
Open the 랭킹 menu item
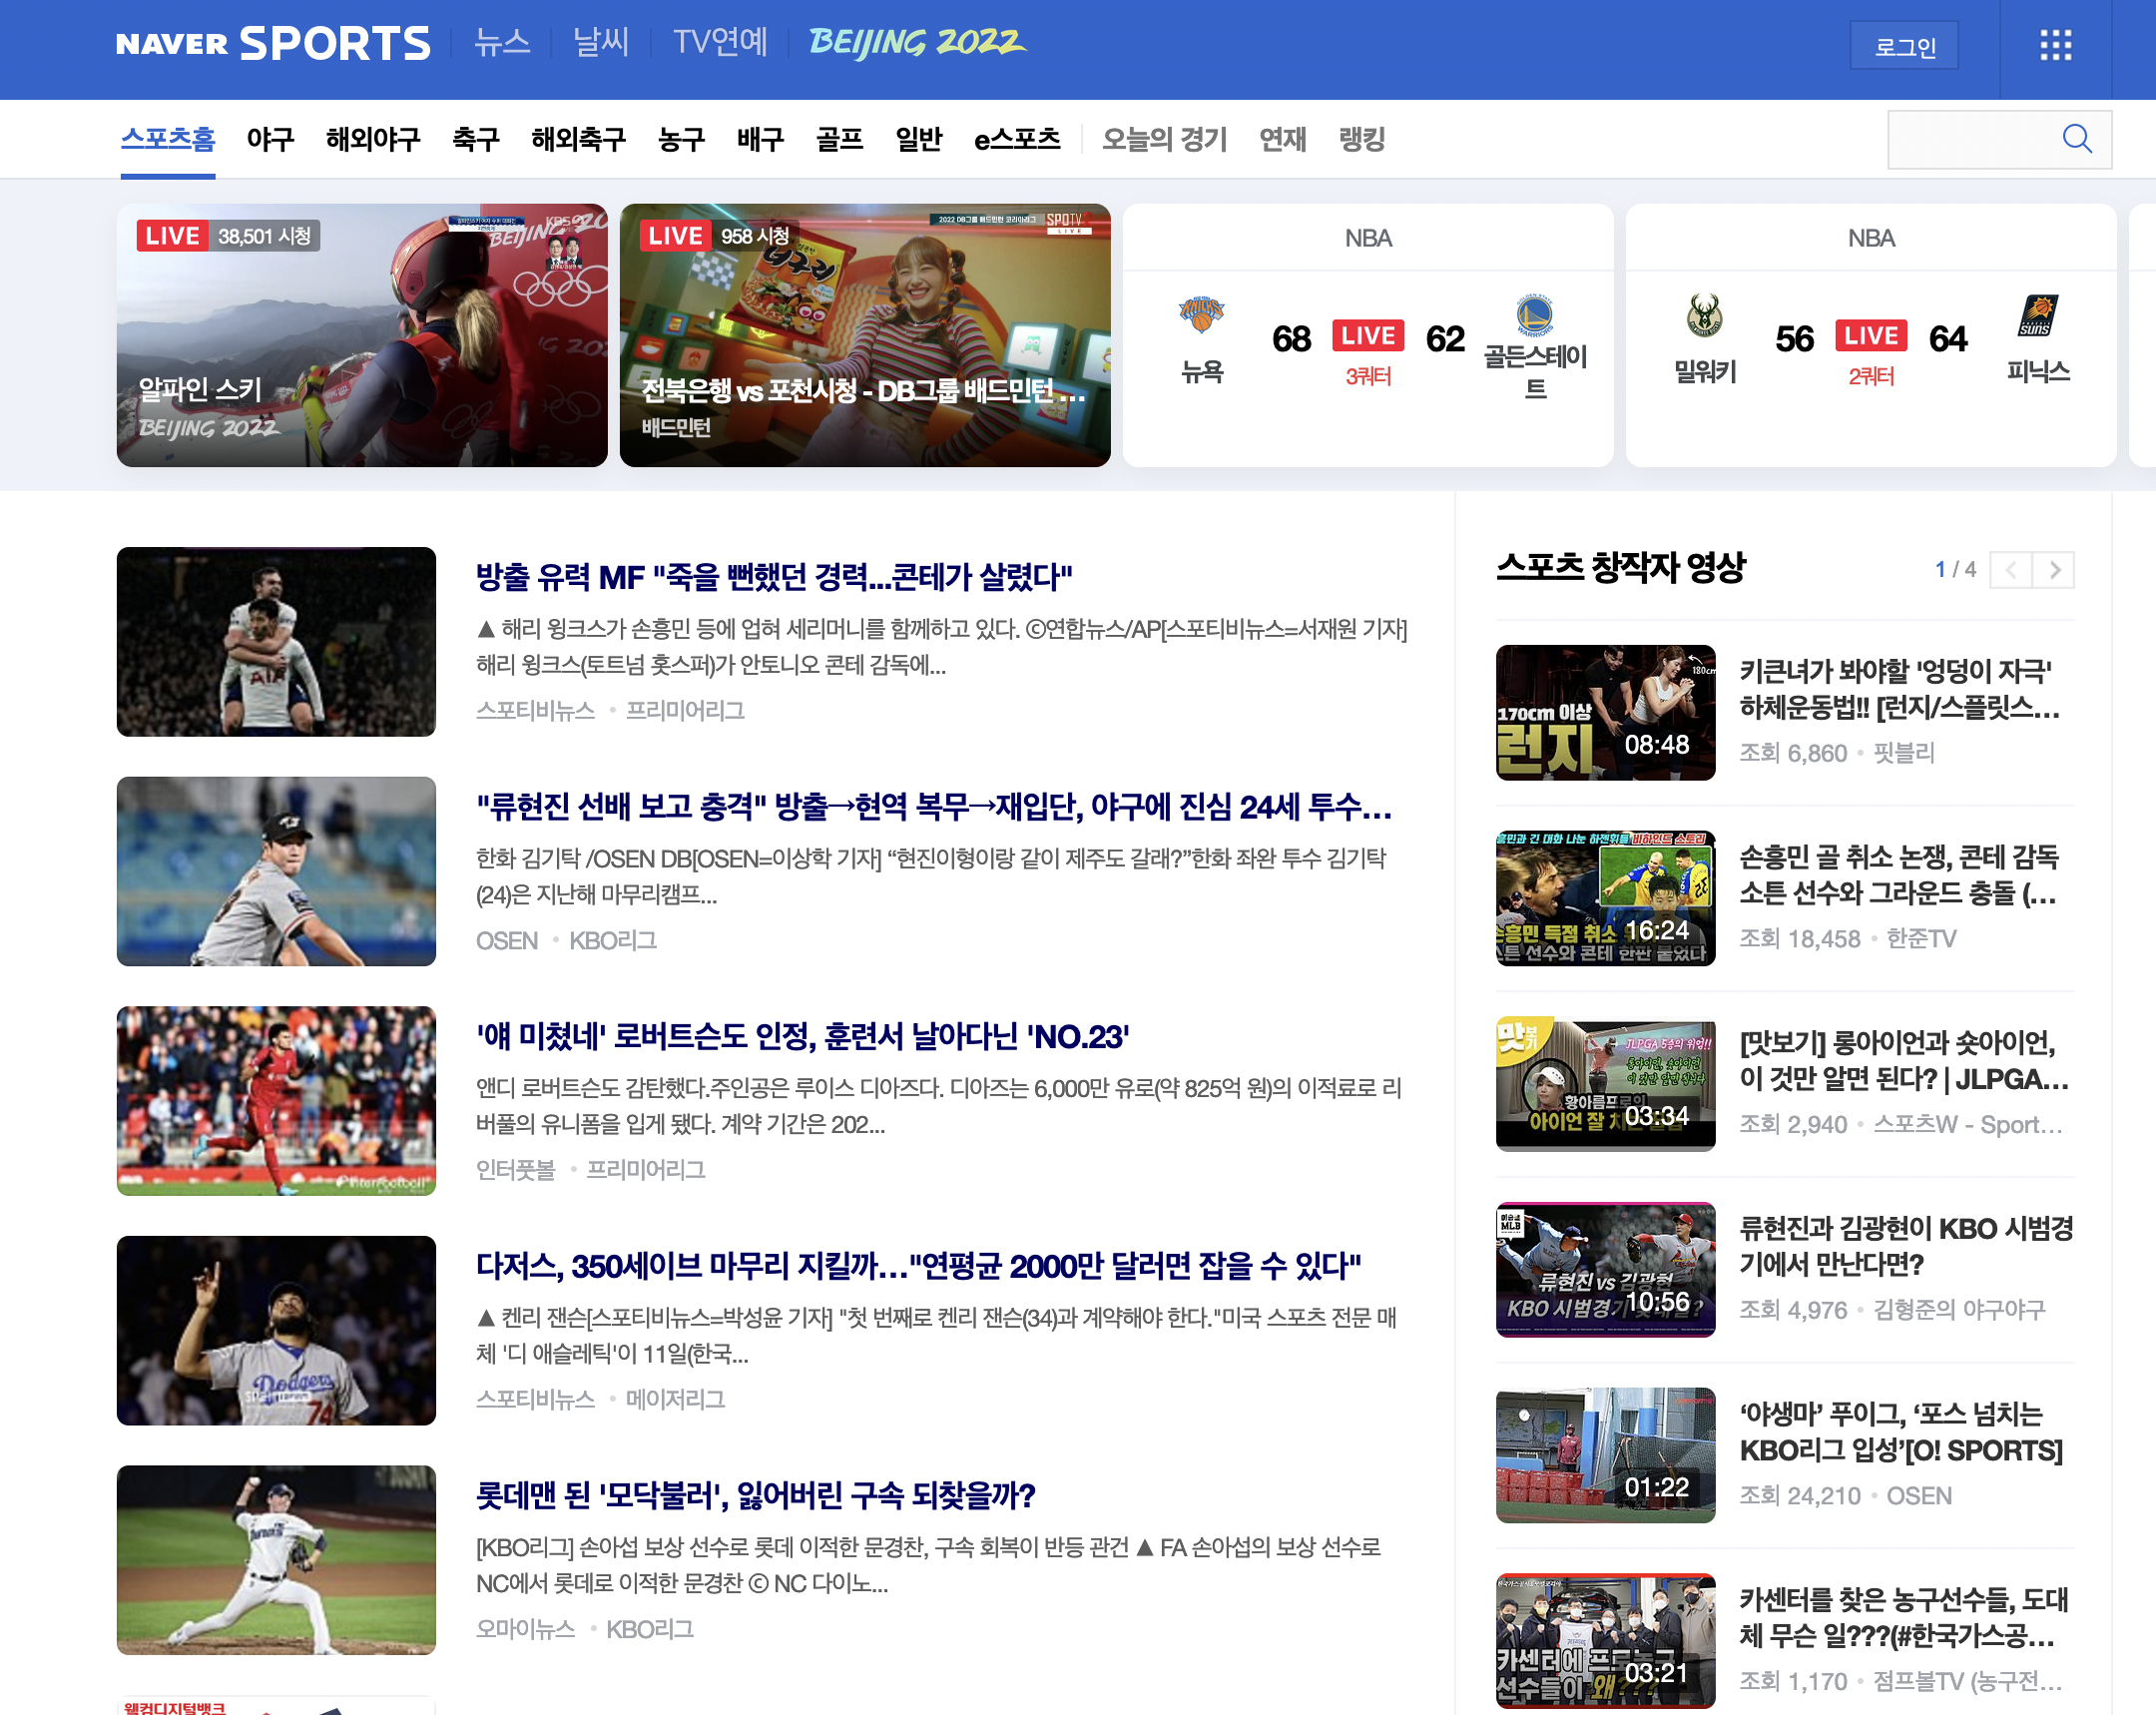(x=1361, y=139)
